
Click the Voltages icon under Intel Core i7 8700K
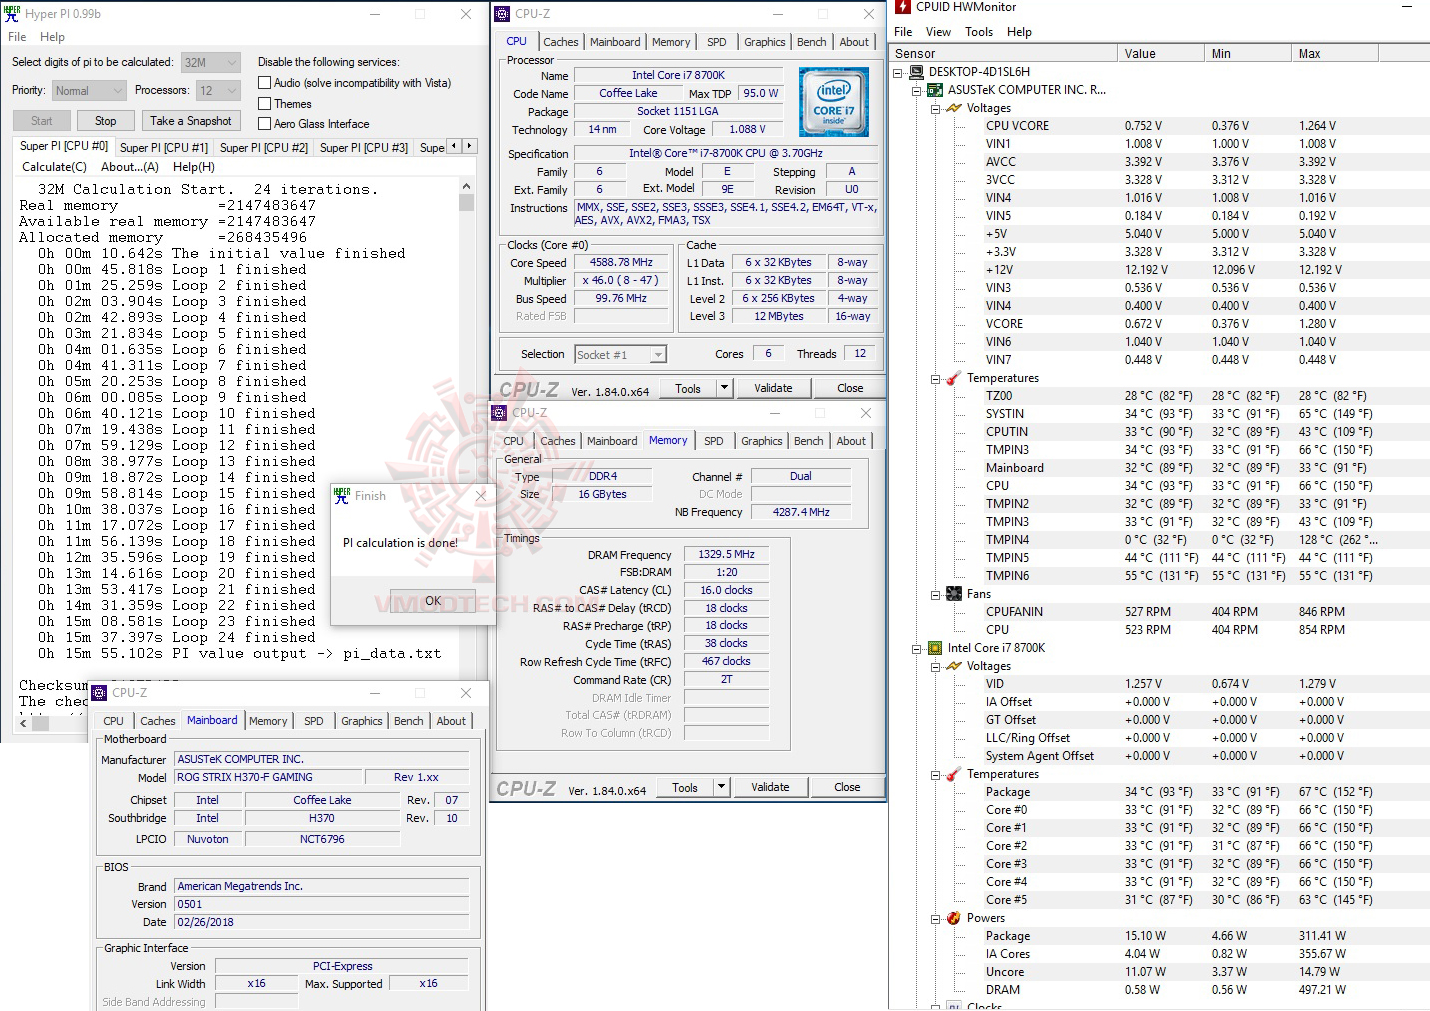[954, 666]
